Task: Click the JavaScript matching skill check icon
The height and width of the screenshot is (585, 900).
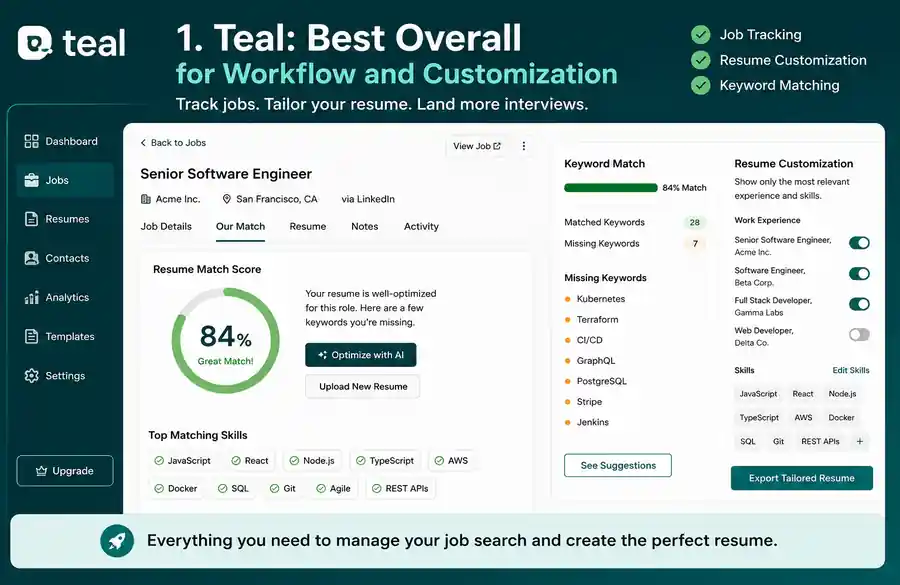Action: tap(159, 460)
